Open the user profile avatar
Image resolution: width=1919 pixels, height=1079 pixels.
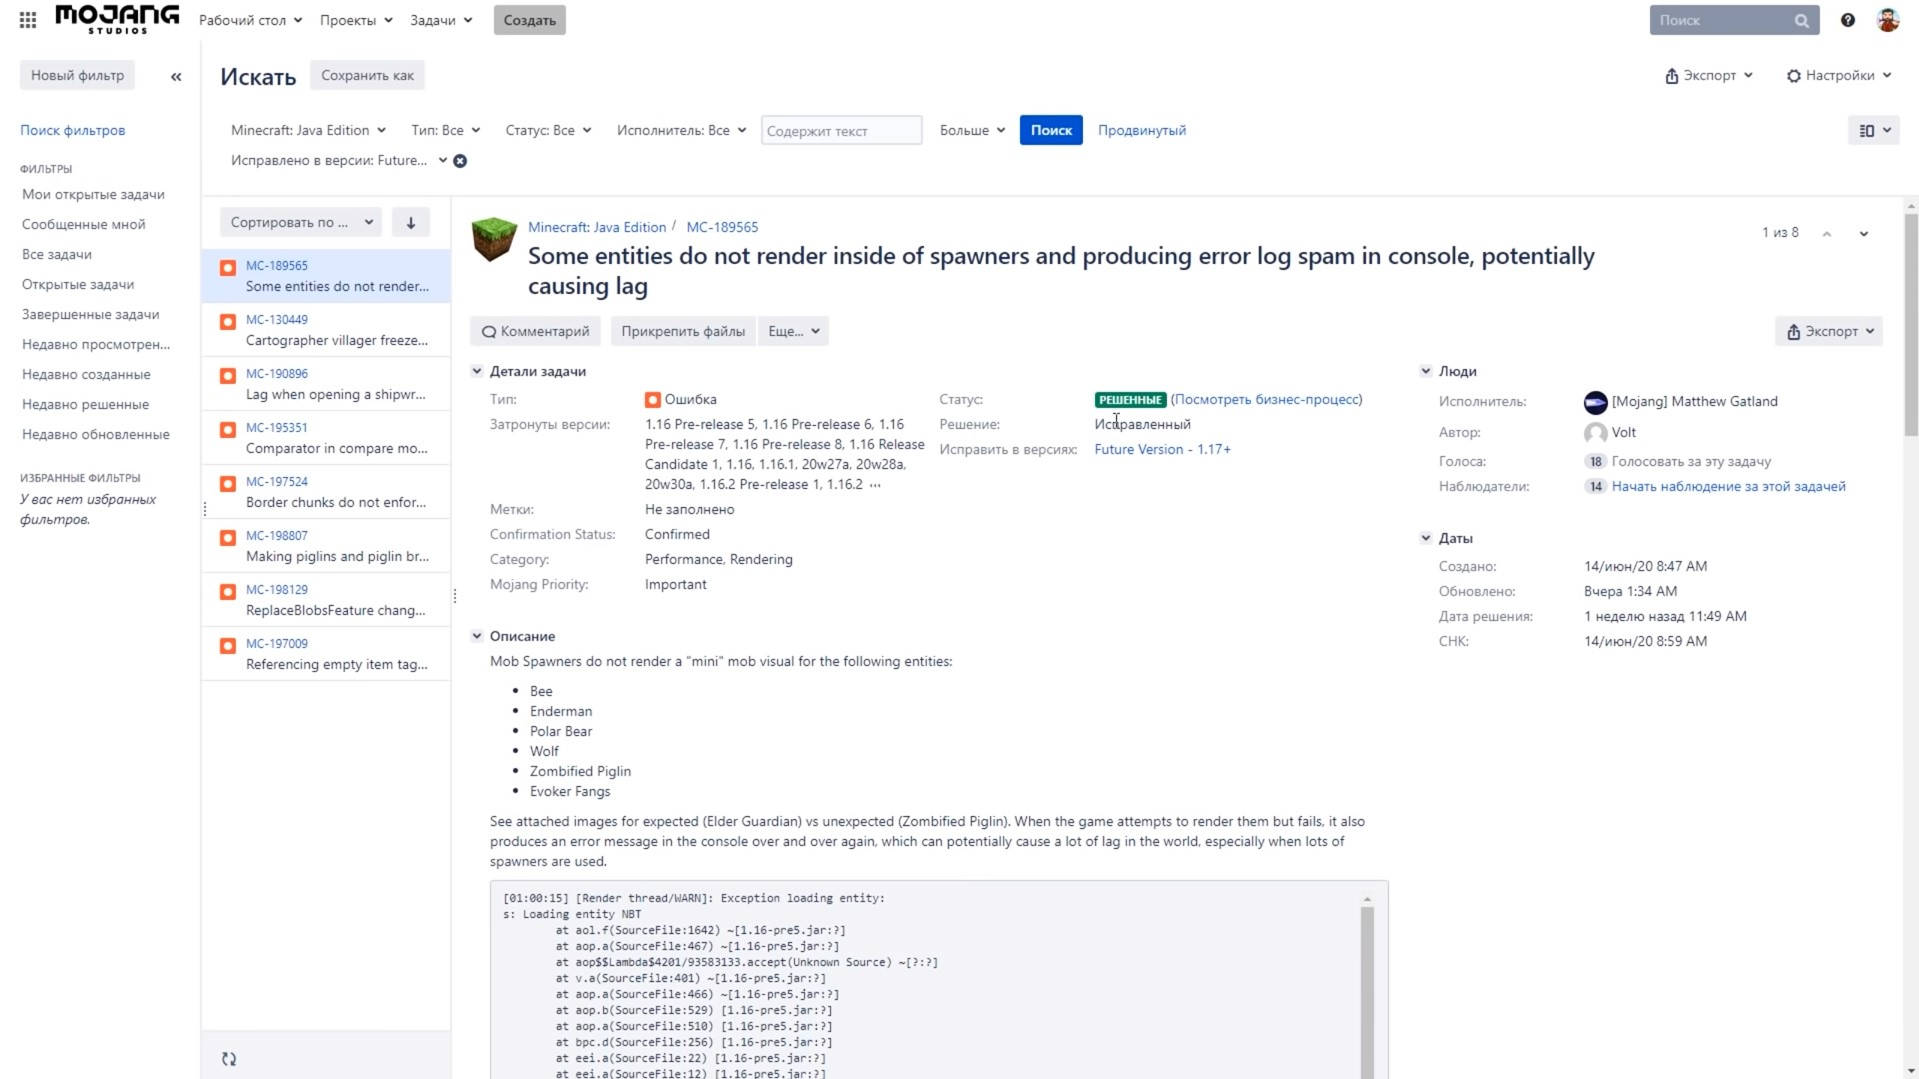coord(1887,20)
